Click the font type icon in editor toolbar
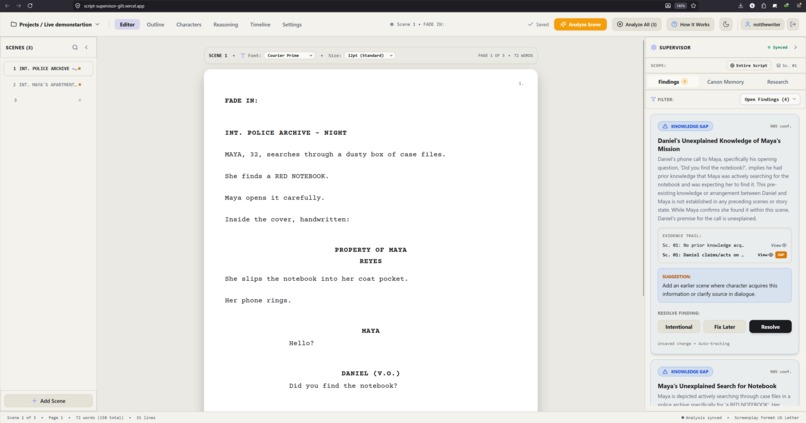 pyautogui.click(x=243, y=56)
